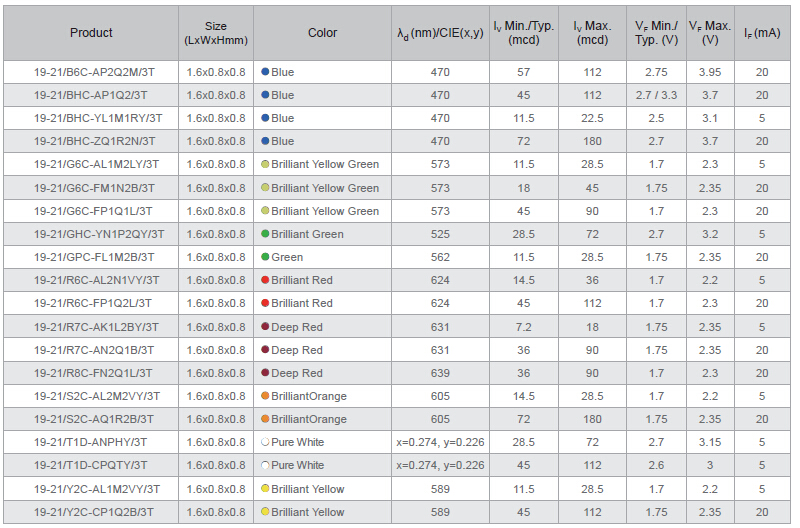Image resolution: width=800 pixels, height=528 pixels.
Task: Open product 19-21/BHC-AP1Q2/3T
Action: (x=91, y=96)
